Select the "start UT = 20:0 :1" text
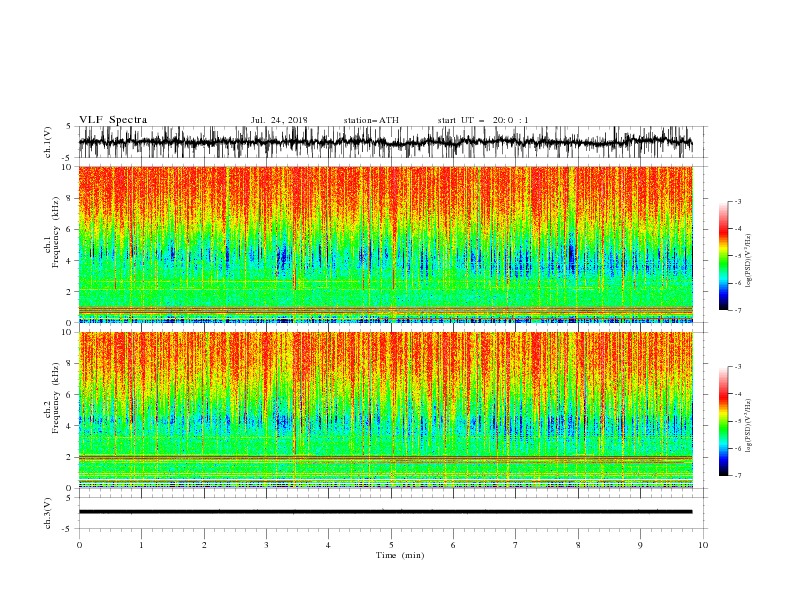Screen dimensions: 792x612 click(x=483, y=120)
